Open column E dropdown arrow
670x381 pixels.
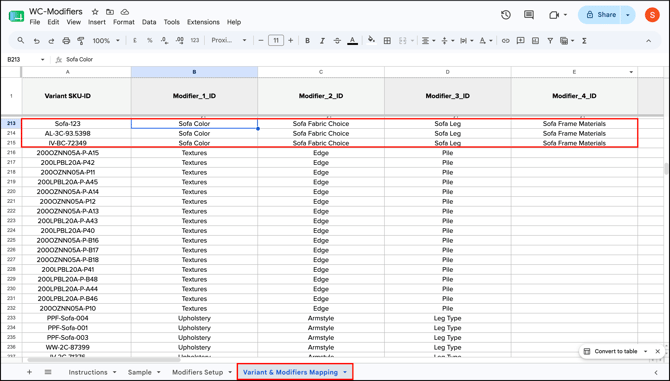(631, 72)
